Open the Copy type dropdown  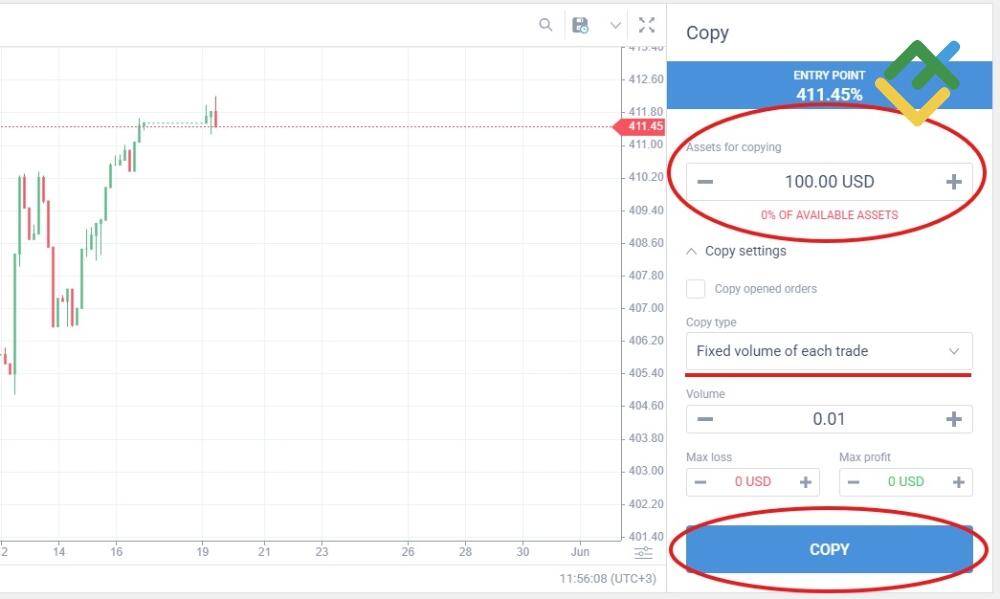pos(828,351)
